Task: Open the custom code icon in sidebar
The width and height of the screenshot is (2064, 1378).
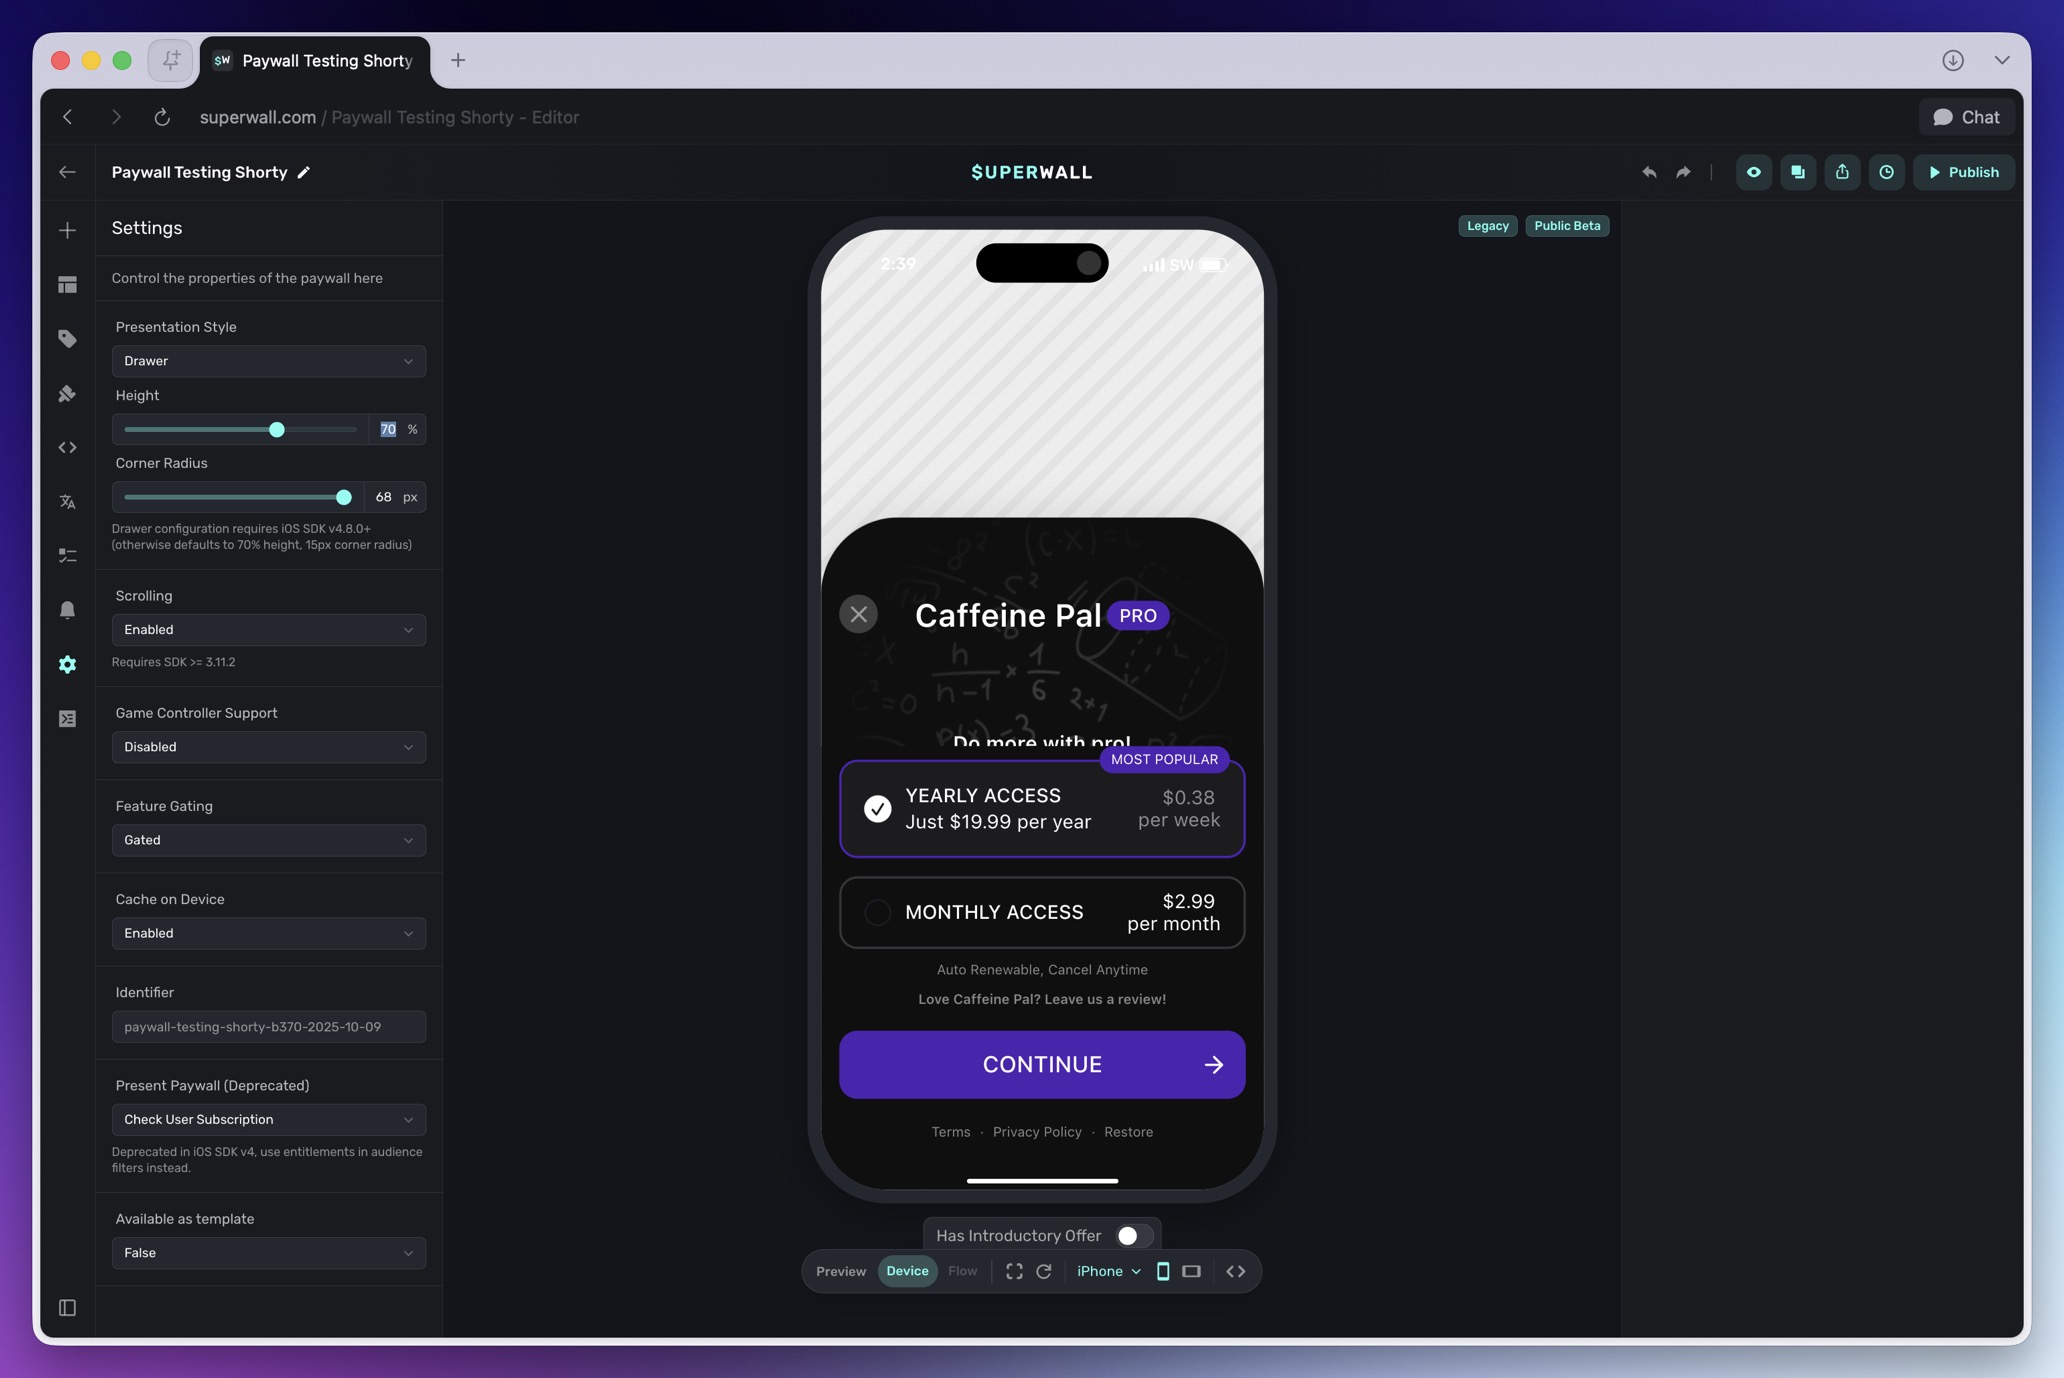Action: point(67,447)
